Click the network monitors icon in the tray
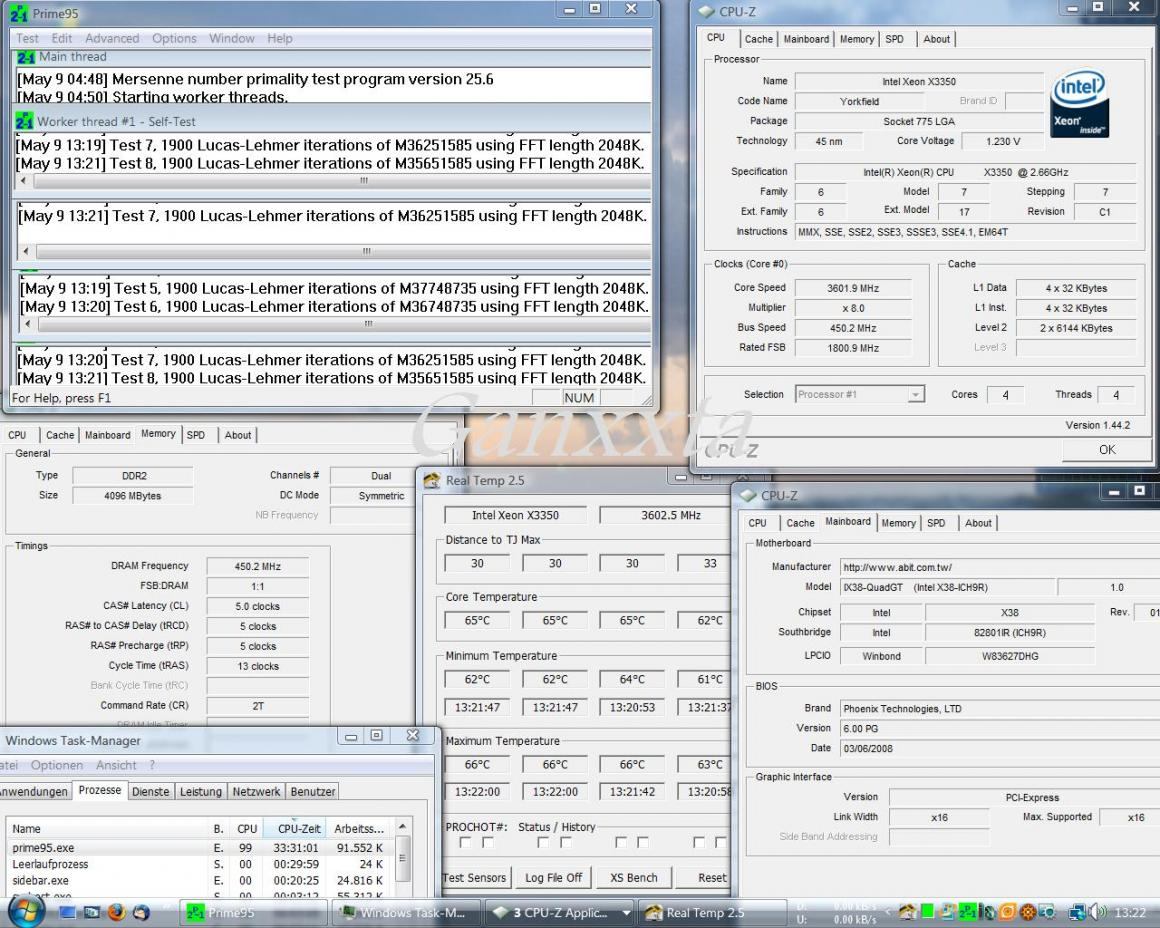 pos(1078,912)
